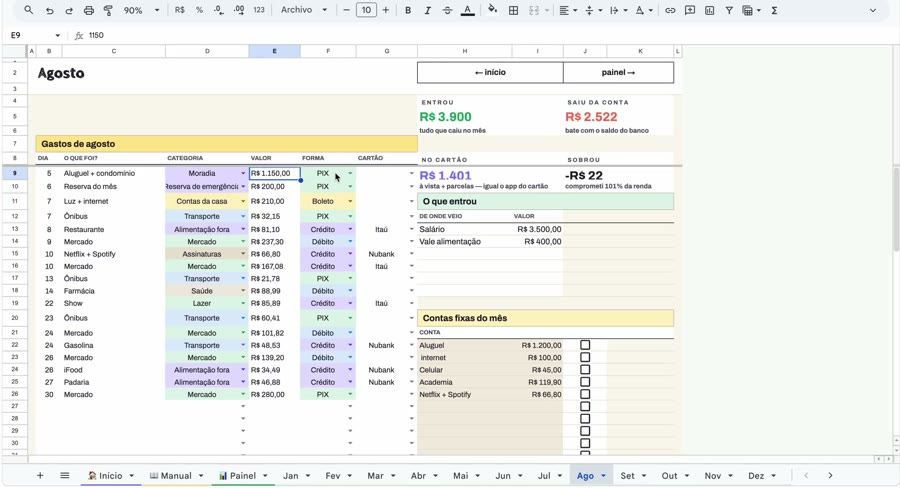This screenshot has height=488, width=900.
Task: Check the Netflix + Spotify bill checkbox
Action: pyautogui.click(x=585, y=394)
